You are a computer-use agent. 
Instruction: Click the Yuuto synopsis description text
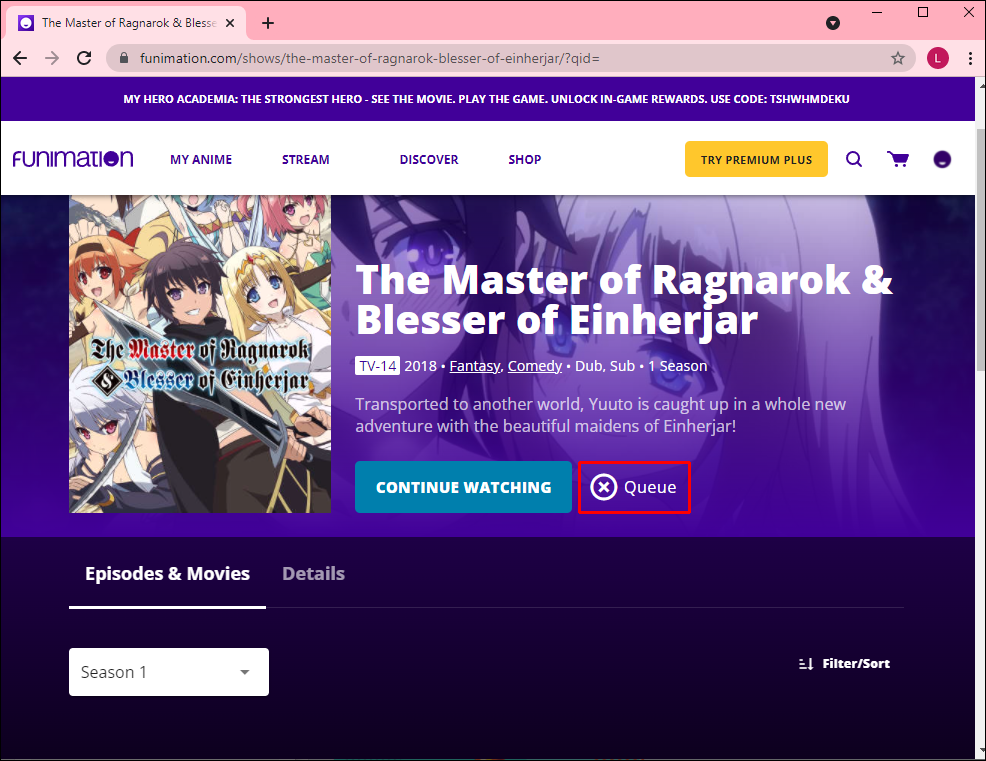601,415
